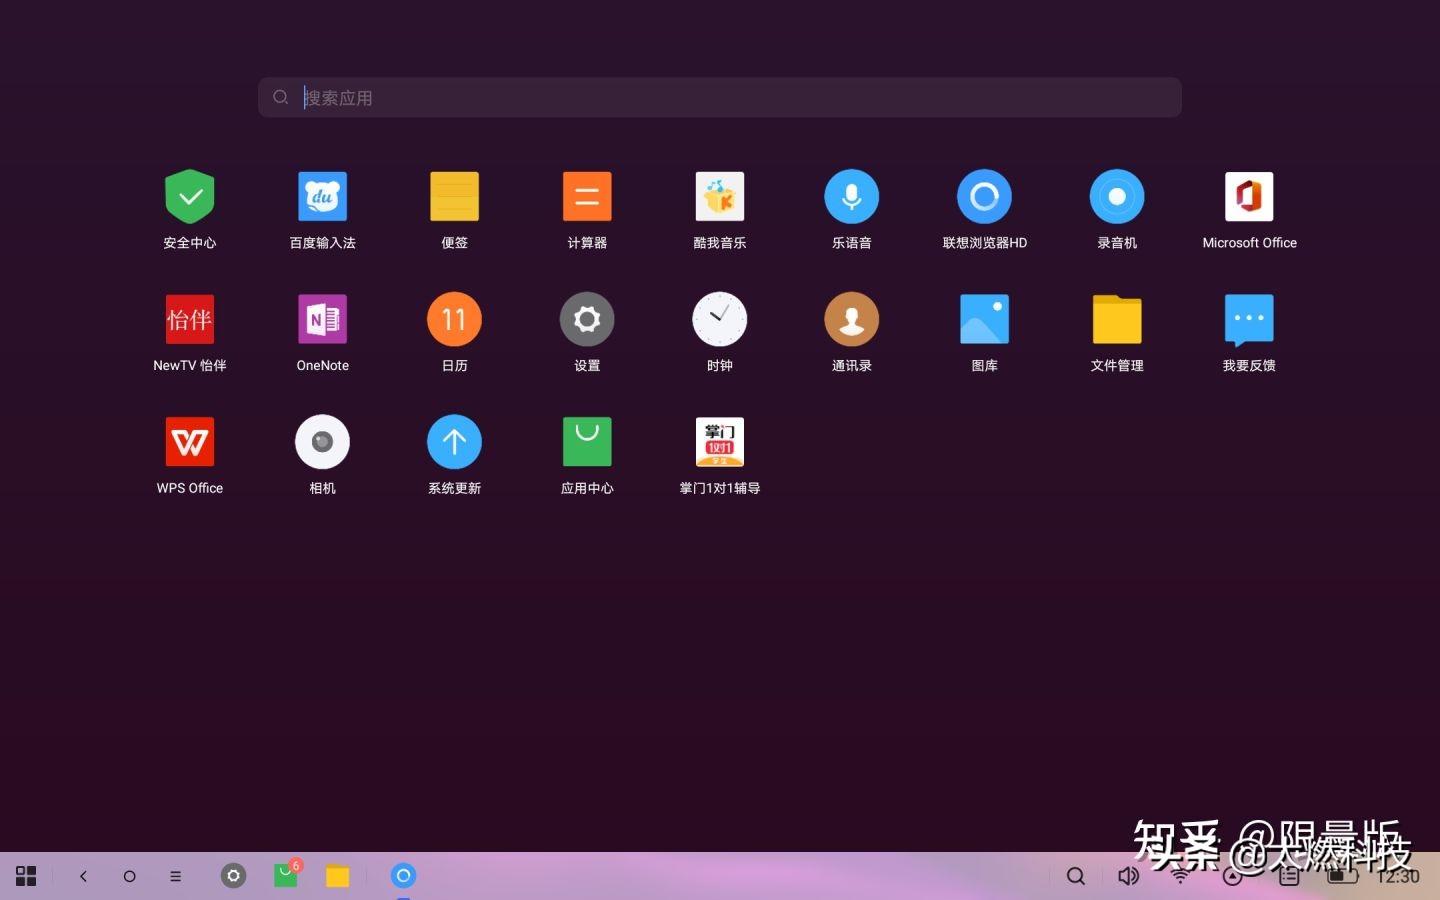This screenshot has height=900, width=1440.
Task: Open 系统更新 system update app
Action: (x=455, y=442)
